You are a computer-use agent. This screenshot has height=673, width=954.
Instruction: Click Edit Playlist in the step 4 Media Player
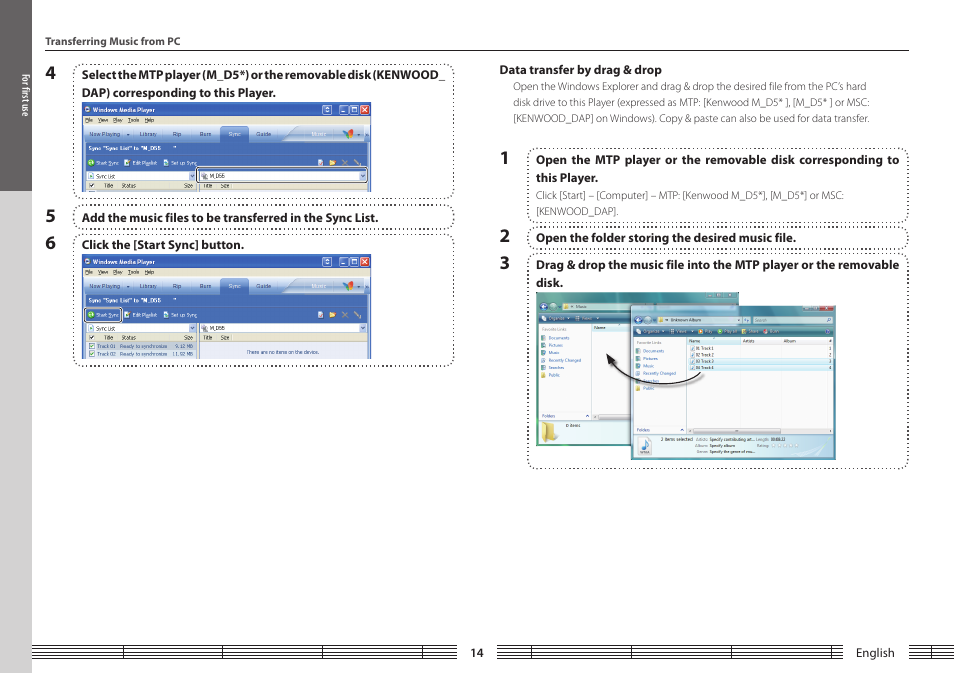(x=141, y=162)
